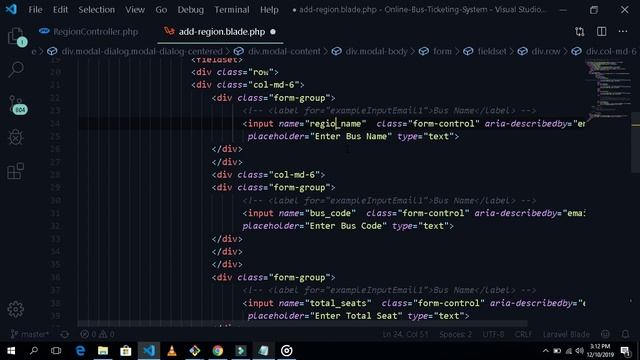Click Ln 24, Col 51 cursor position
The width and height of the screenshot is (640, 360).
coord(405,334)
